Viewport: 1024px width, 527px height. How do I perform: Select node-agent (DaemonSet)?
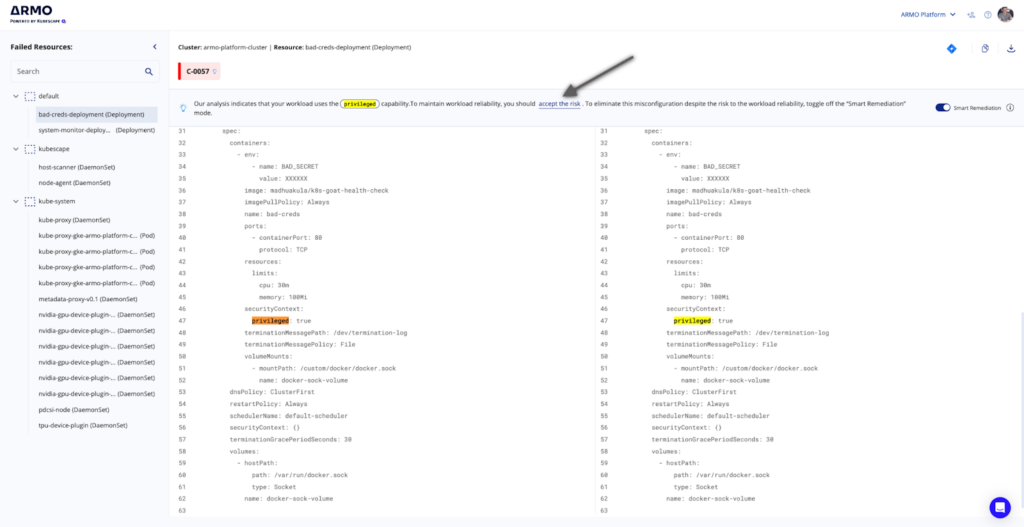click(x=74, y=183)
